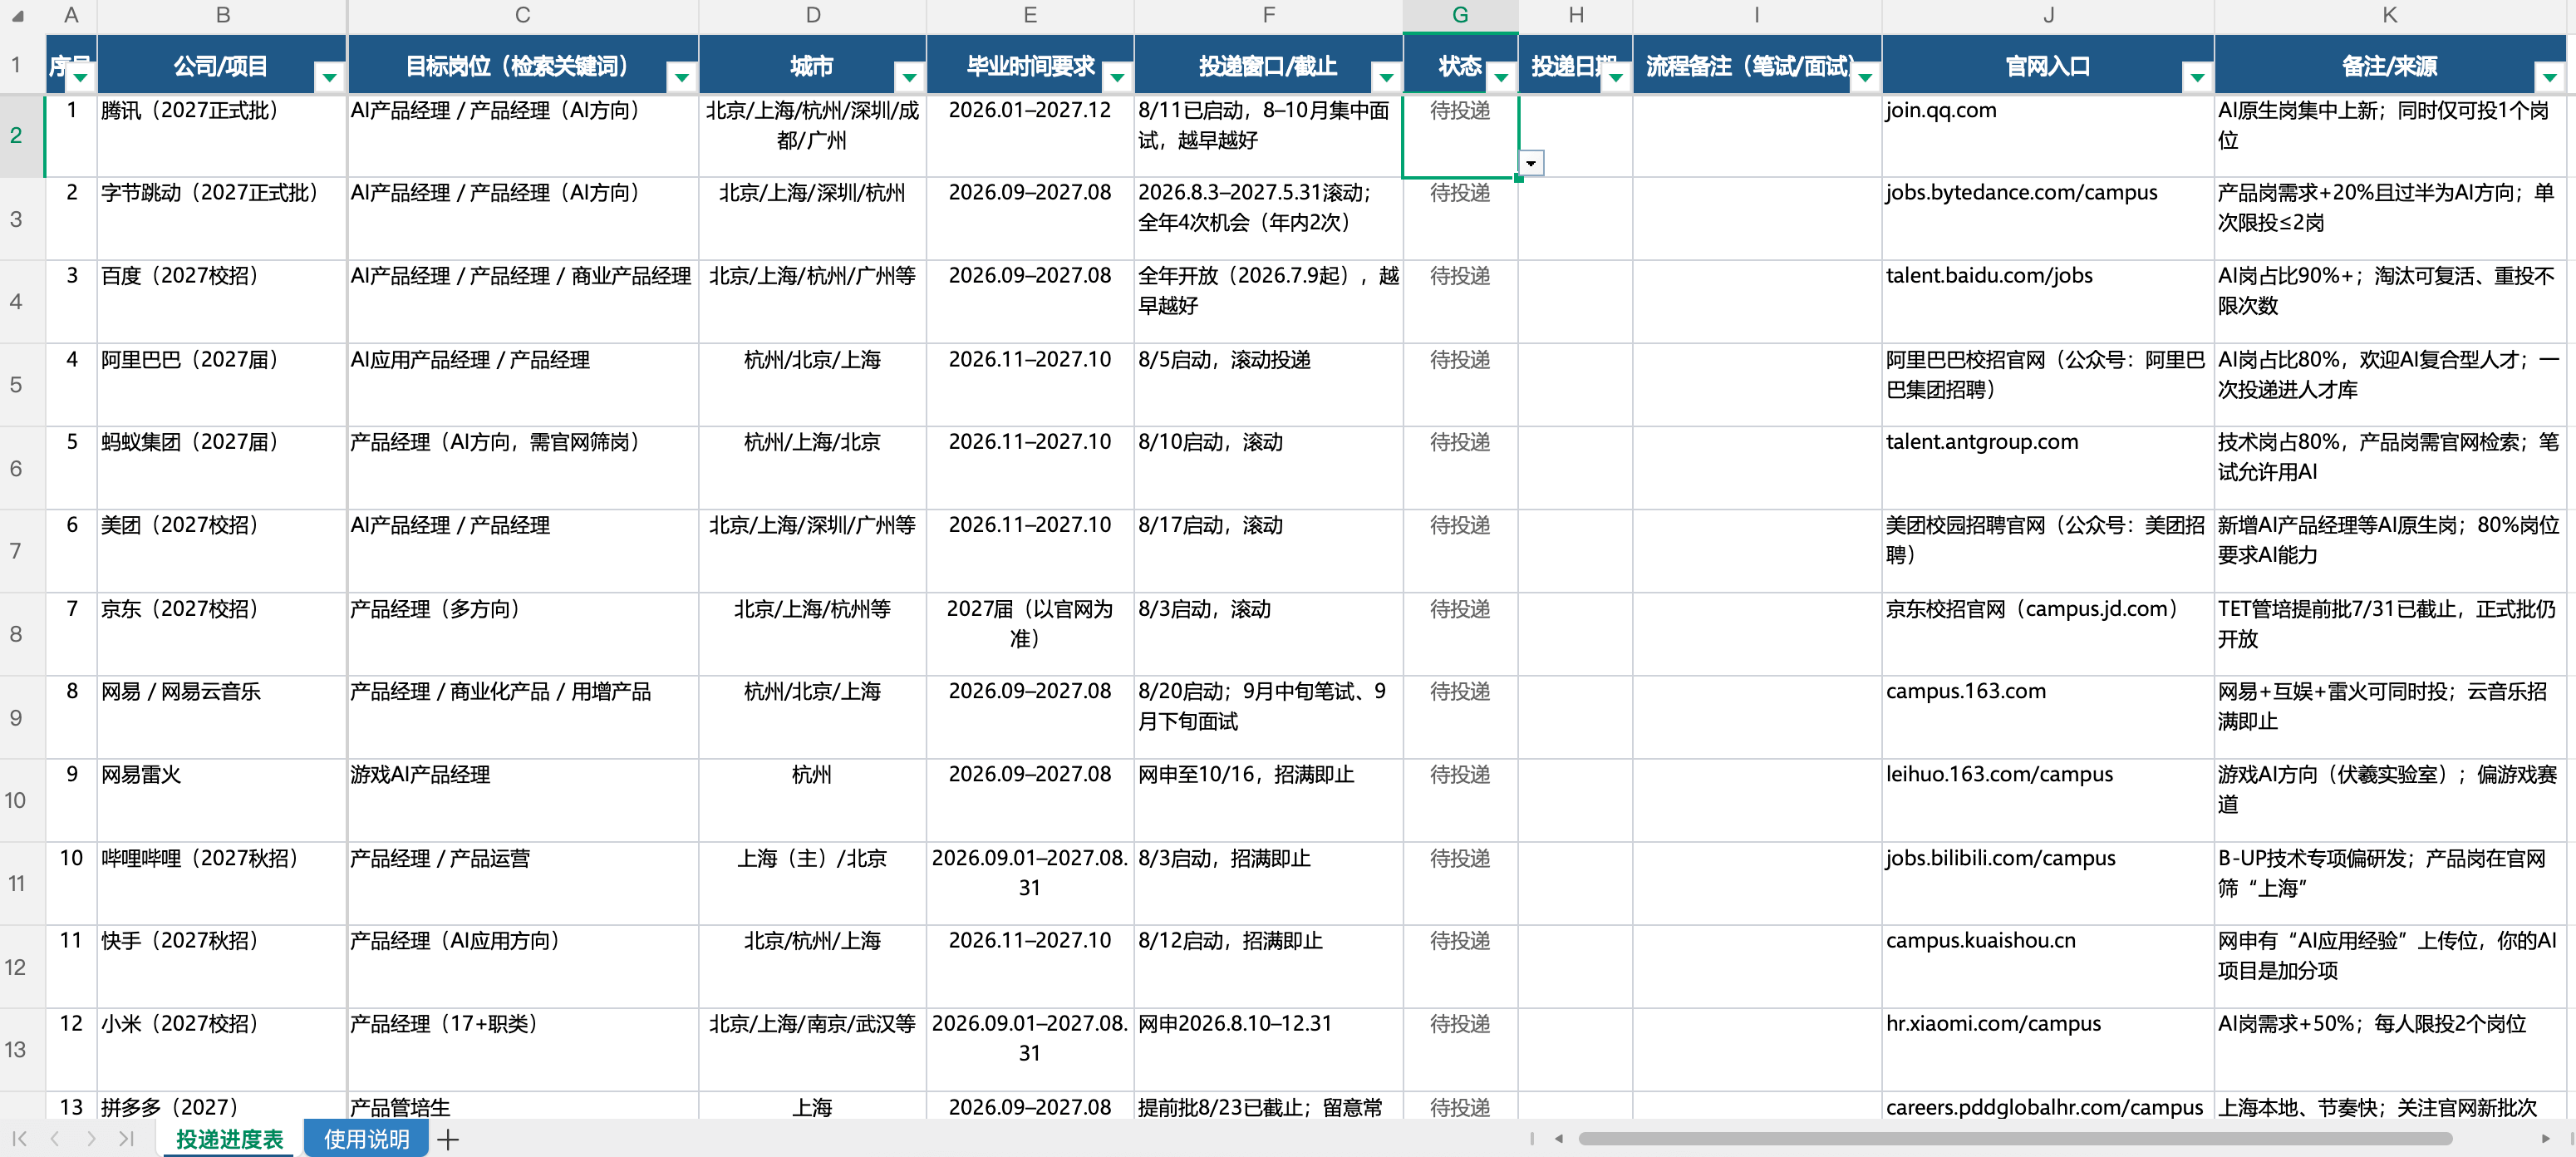Open filter dropdown for 城市 column
Viewport: 2576px width, 1157px height.
[x=910, y=77]
